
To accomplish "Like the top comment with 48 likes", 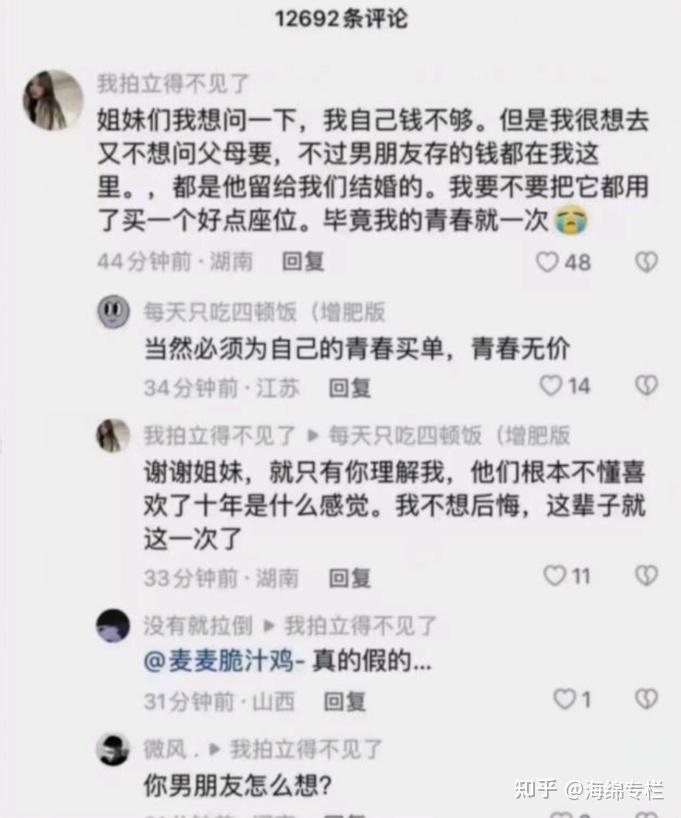I will pos(547,262).
